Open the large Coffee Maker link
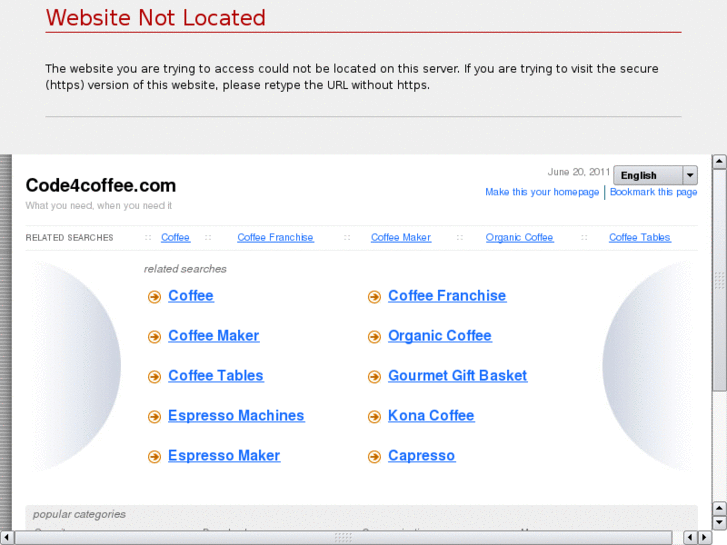The width and height of the screenshot is (727, 545). (213, 335)
